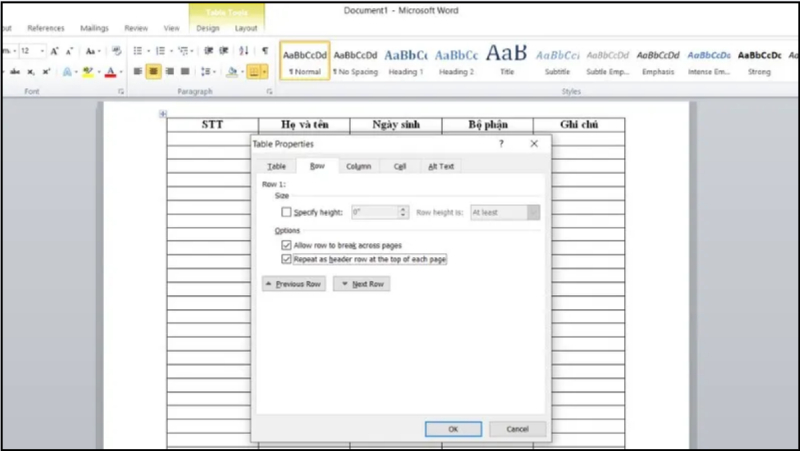Toggle center alignment
The width and height of the screenshot is (800, 451).
tap(154, 71)
